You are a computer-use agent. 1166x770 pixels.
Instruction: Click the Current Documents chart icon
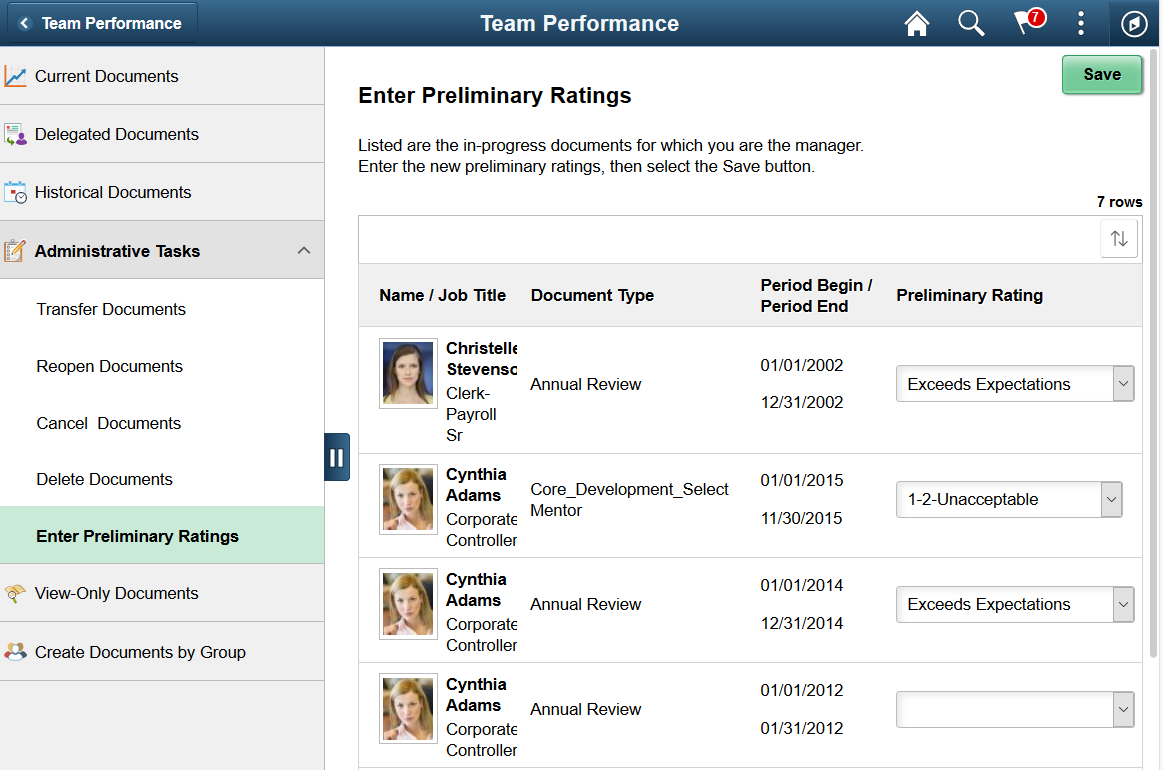pyautogui.click(x=15, y=76)
